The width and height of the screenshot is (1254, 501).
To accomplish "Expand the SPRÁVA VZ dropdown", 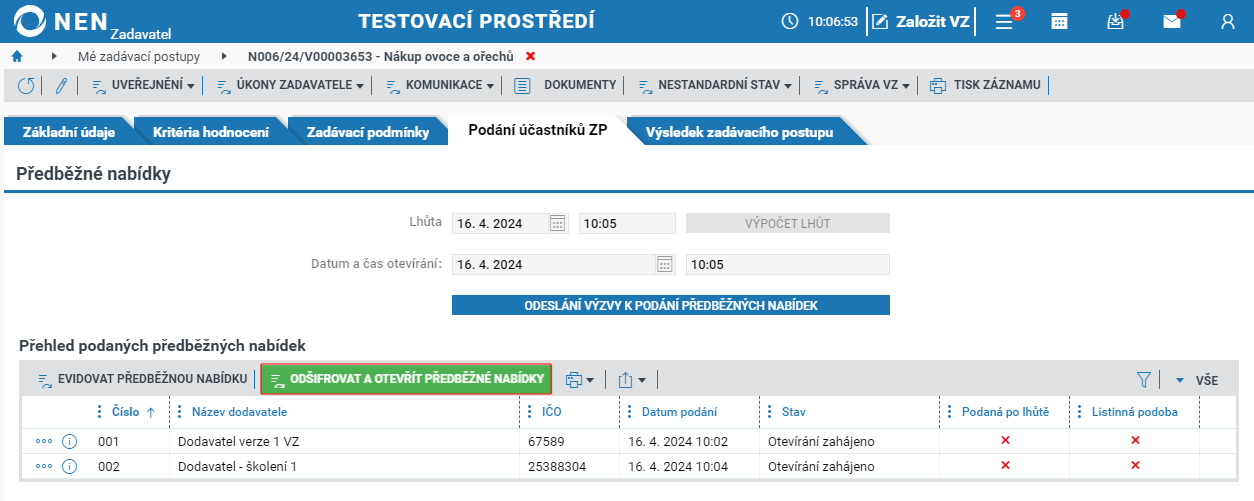I will (x=861, y=86).
